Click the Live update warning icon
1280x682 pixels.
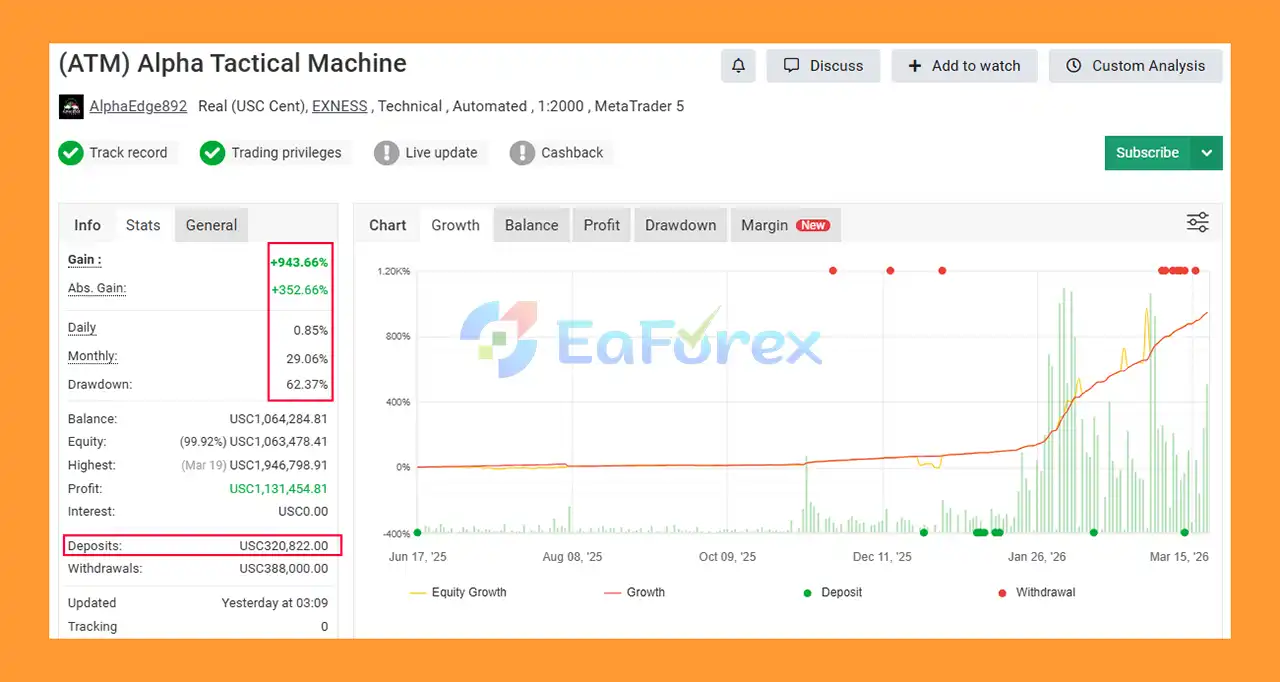click(x=386, y=153)
